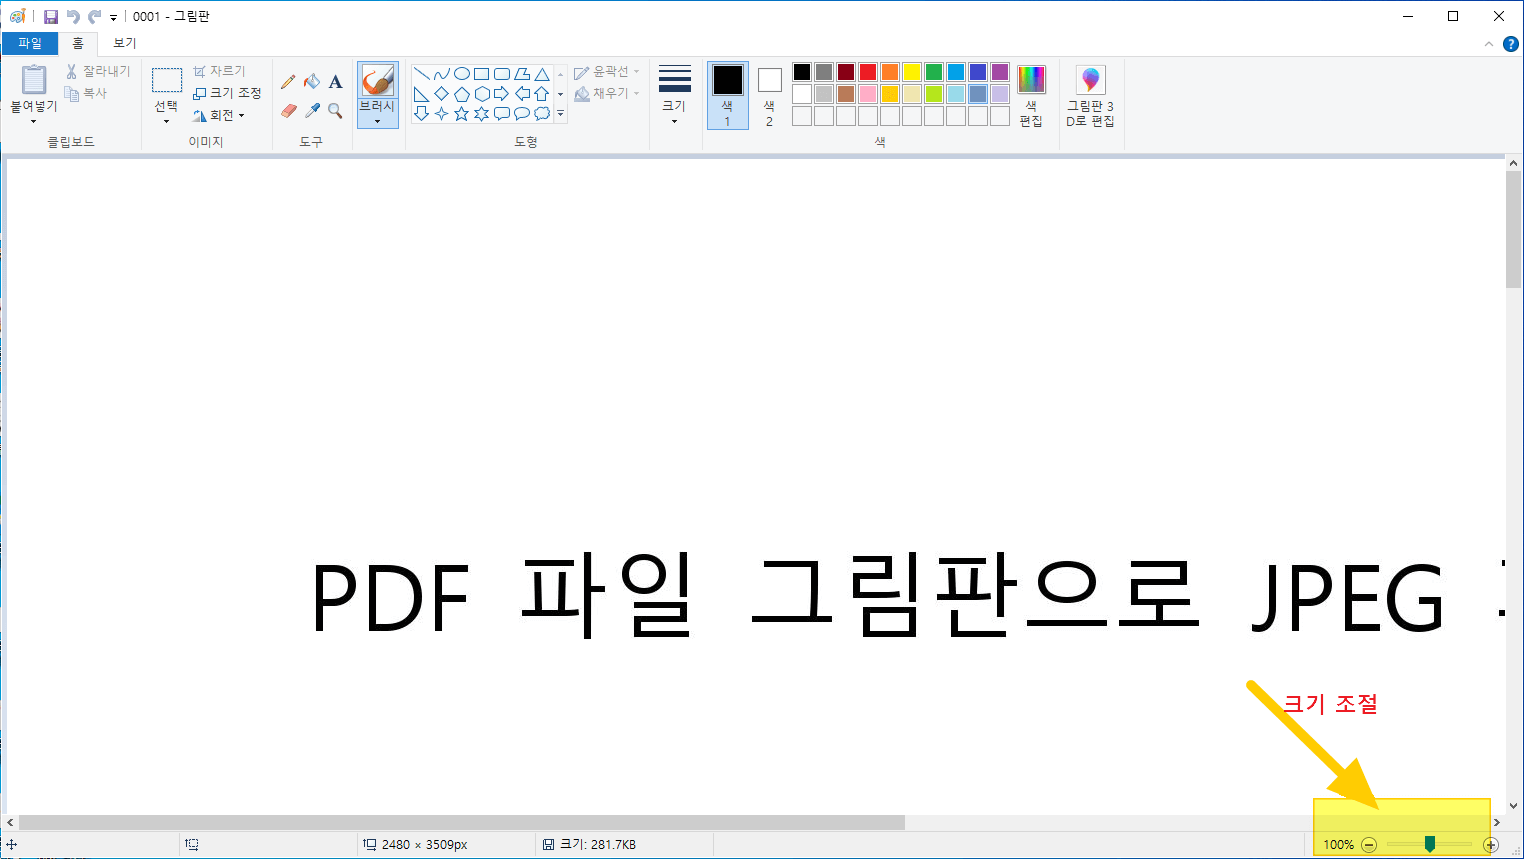This screenshot has height=859, width=1524.
Task: Choose the Right arrow shape
Action: pyautogui.click(x=501, y=94)
